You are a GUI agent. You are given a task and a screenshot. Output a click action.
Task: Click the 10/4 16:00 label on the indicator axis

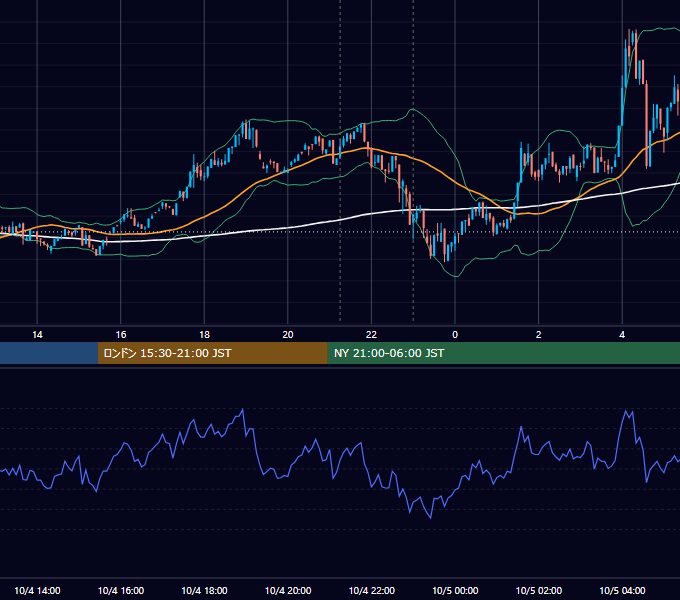121,590
